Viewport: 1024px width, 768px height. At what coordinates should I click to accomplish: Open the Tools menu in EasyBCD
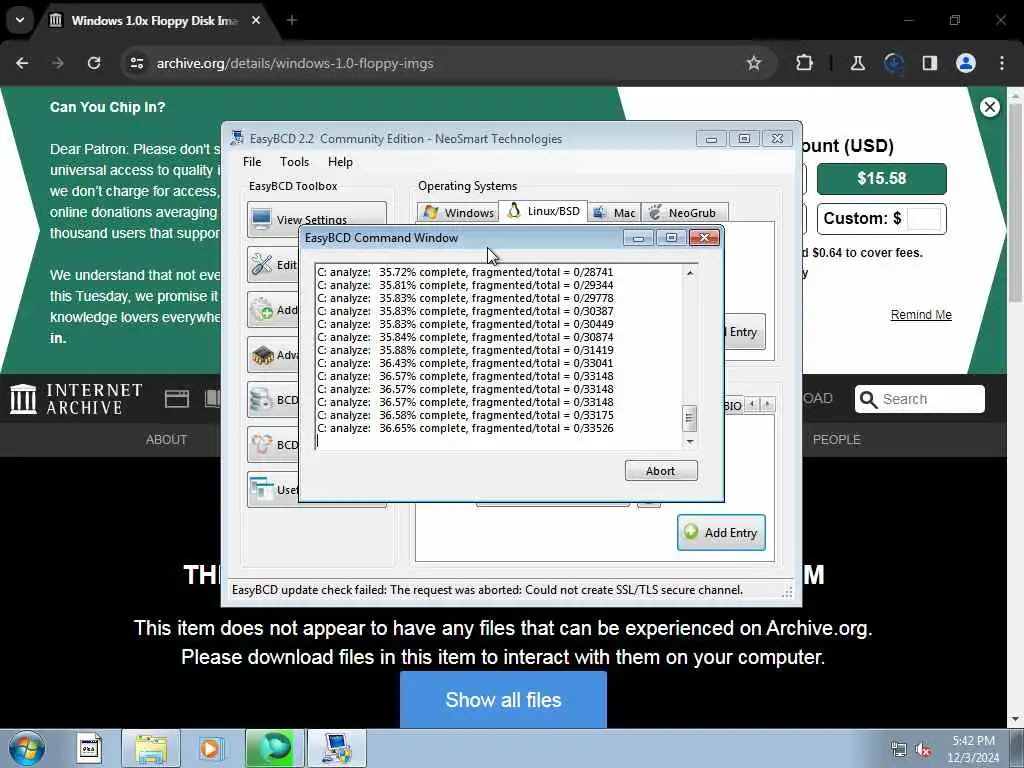[294, 162]
